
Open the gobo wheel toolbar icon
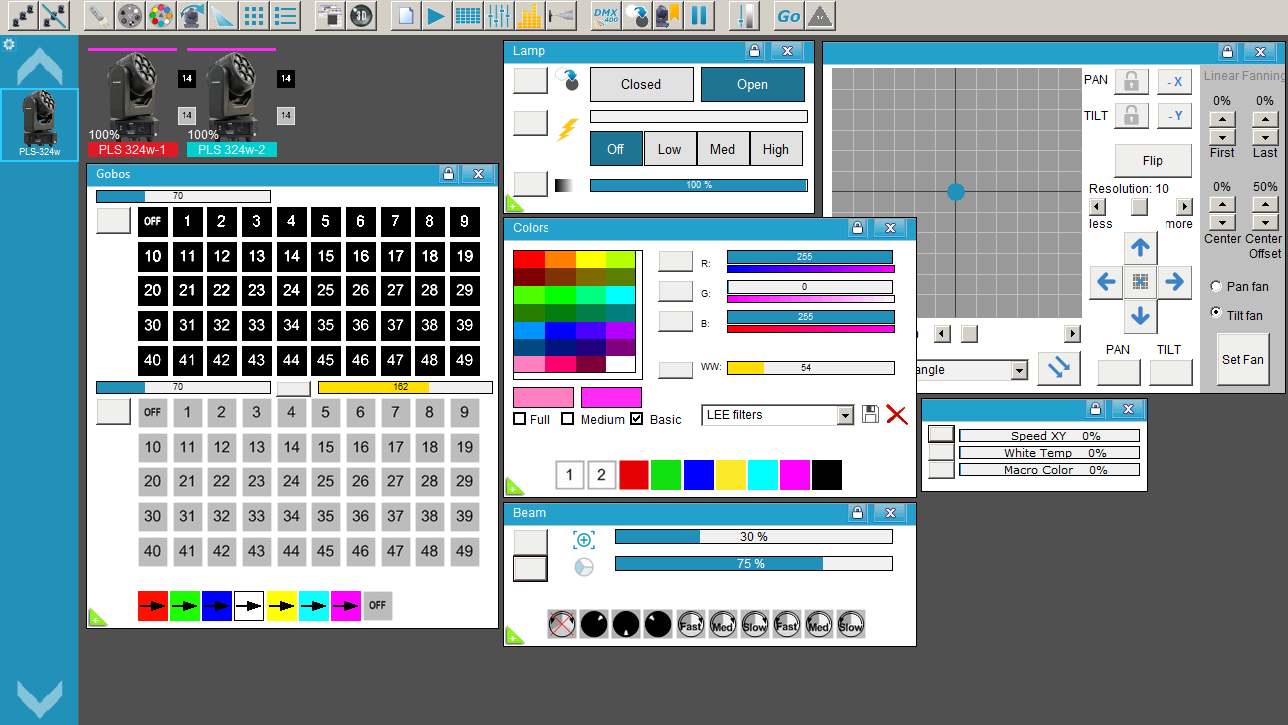(x=129, y=16)
